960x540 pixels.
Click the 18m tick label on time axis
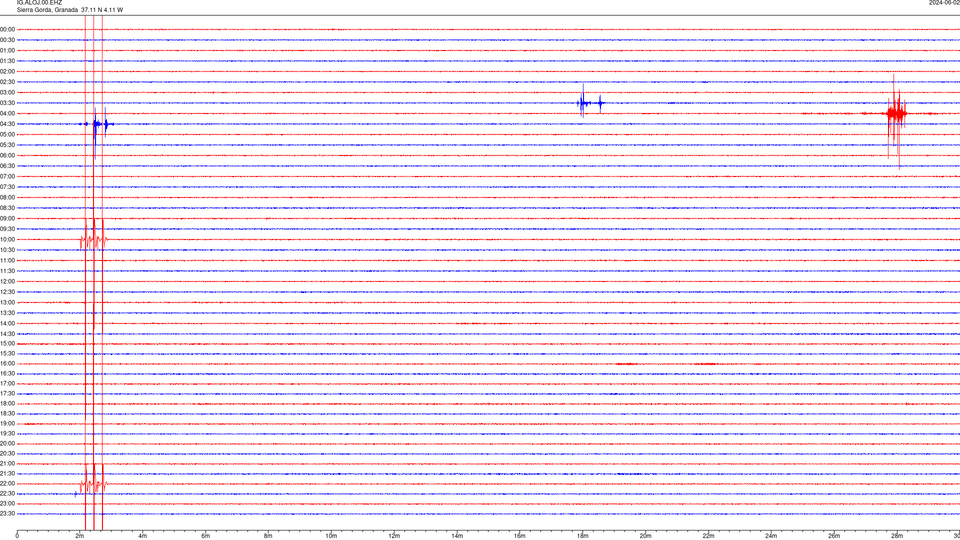[x=583, y=536]
